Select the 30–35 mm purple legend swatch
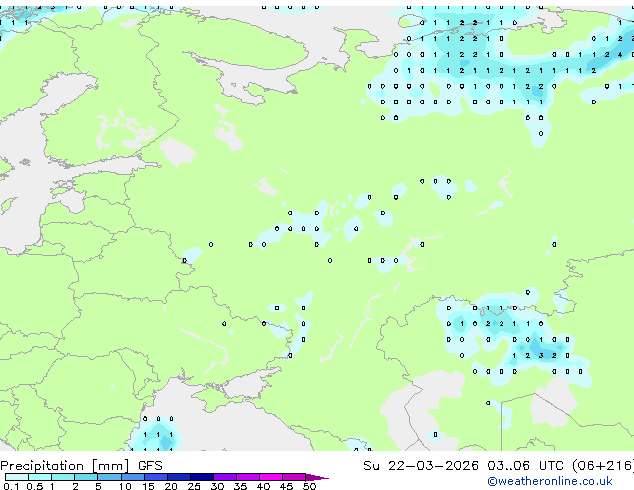 [225, 477]
